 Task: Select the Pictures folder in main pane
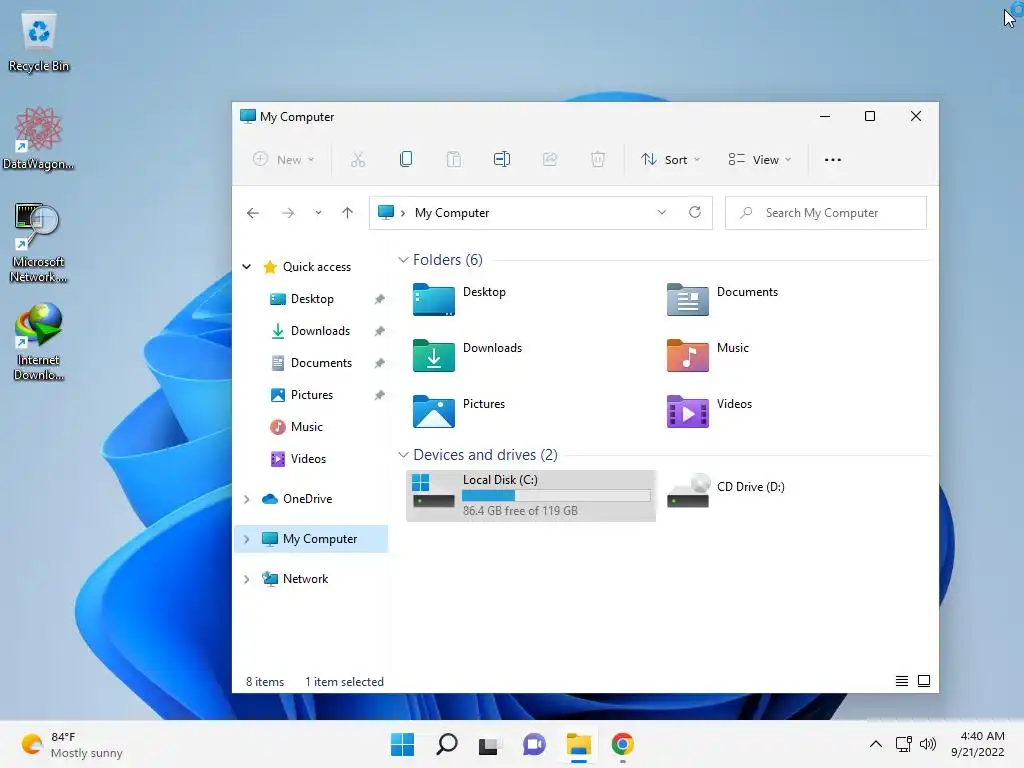coord(459,411)
